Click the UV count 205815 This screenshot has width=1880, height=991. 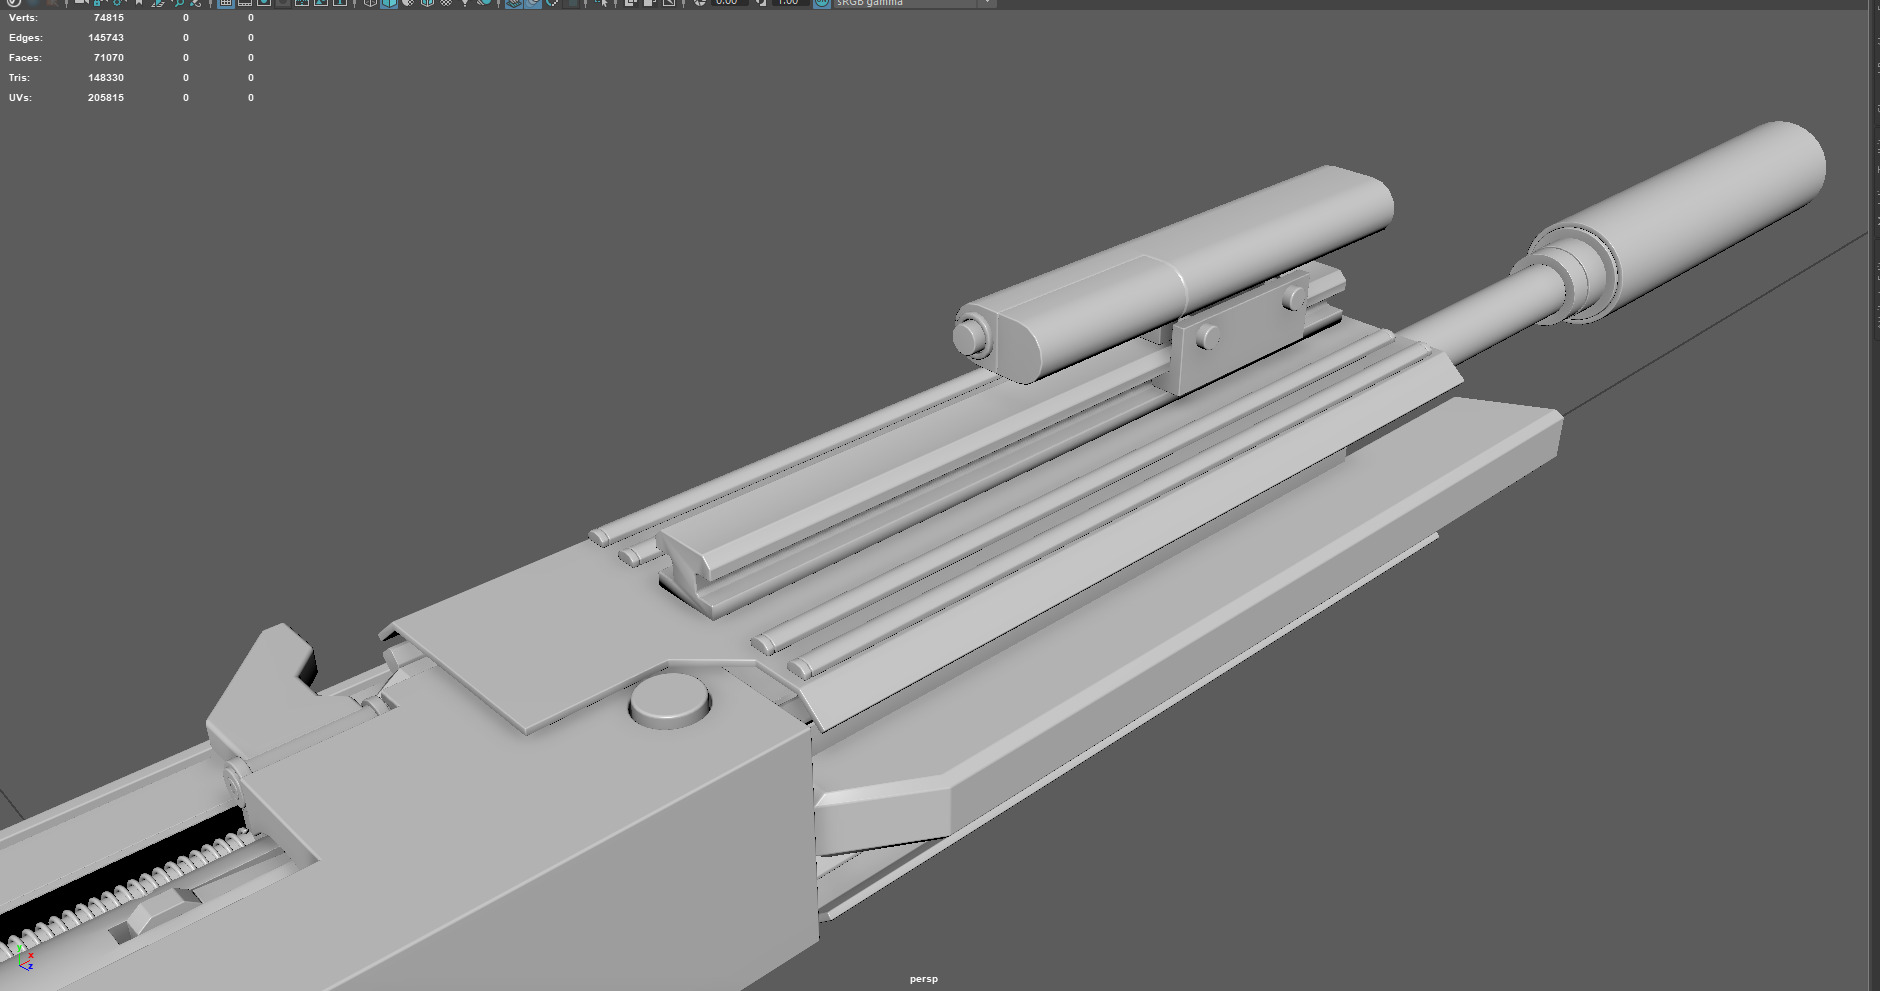pos(106,98)
